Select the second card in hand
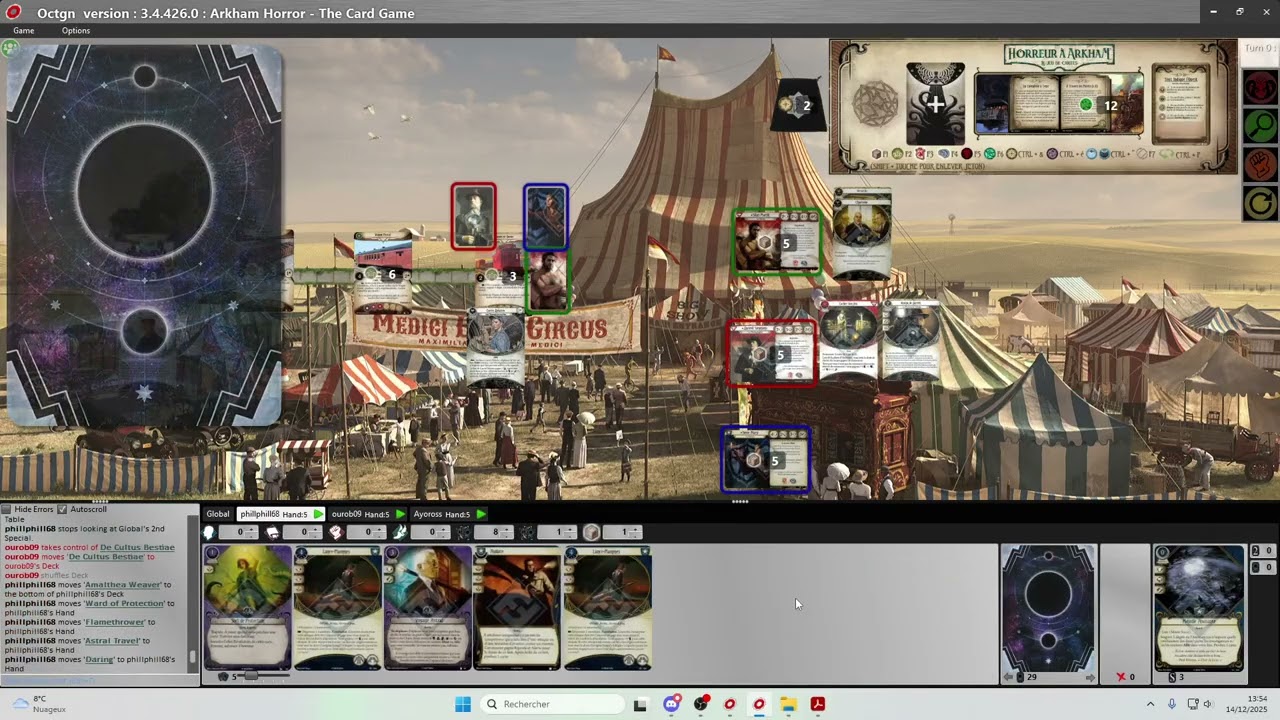This screenshot has width=1280, height=720. click(x=338, y=607)
